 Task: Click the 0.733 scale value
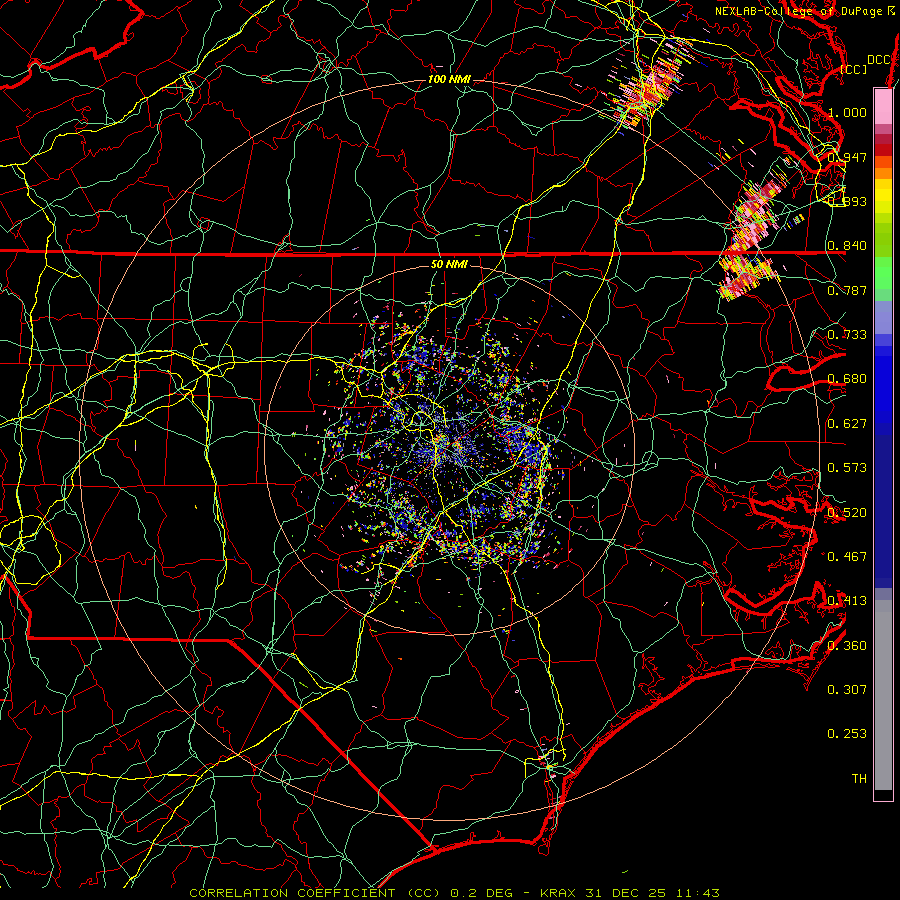pos(847,335)
